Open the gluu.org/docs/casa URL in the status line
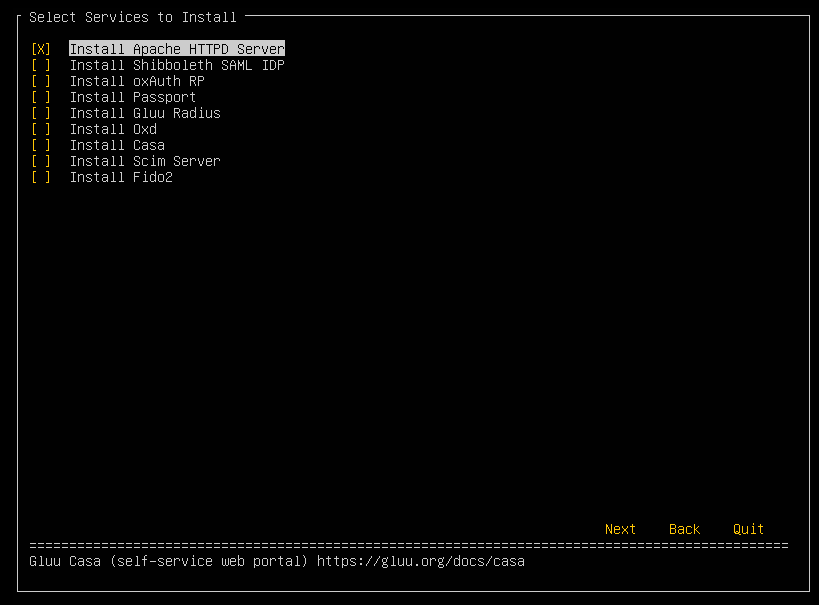This screenshot has width=819, height=605. pos(420,561)
